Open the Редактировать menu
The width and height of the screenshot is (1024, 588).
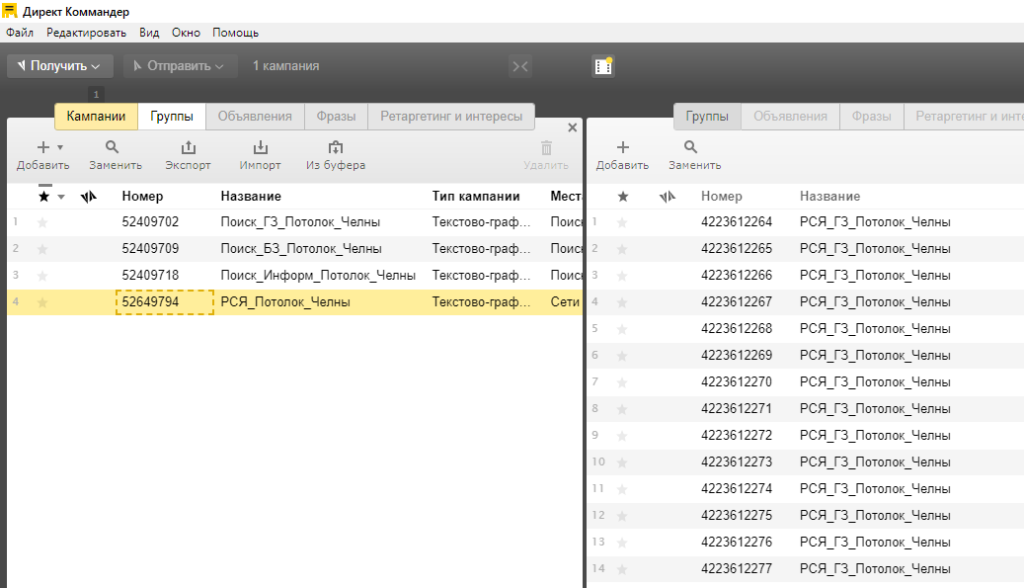coord(86,33)
